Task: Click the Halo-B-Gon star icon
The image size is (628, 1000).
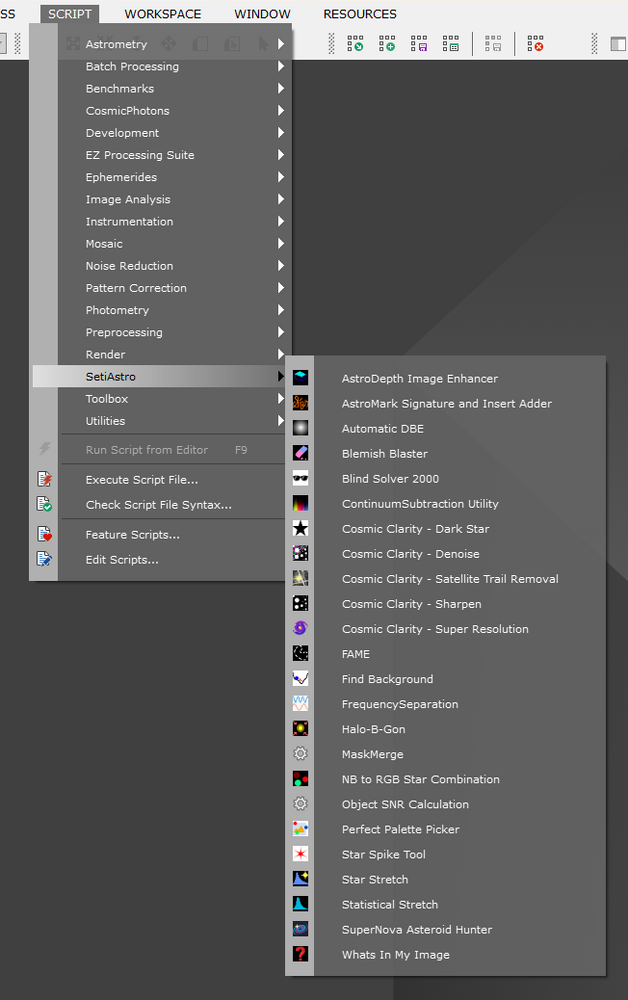Action: point(300,728)
